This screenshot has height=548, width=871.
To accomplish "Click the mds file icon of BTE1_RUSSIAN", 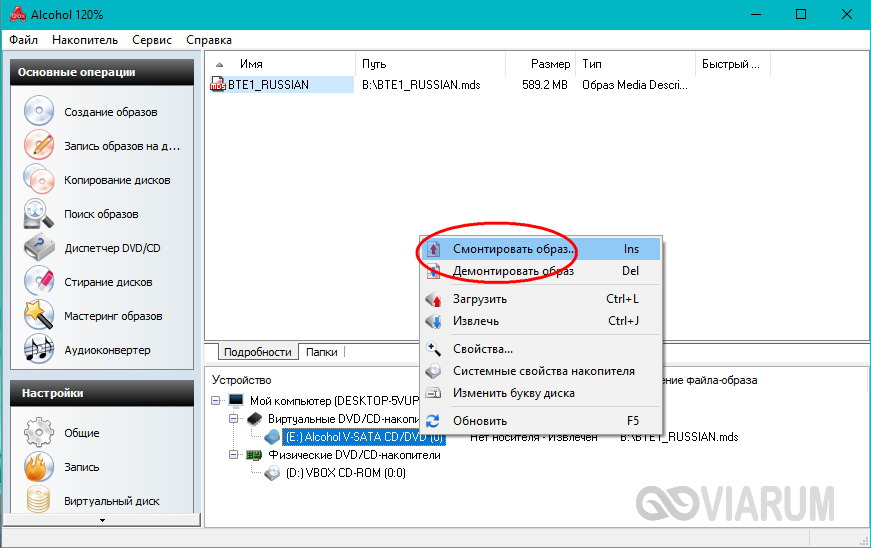I will [218, 84].
